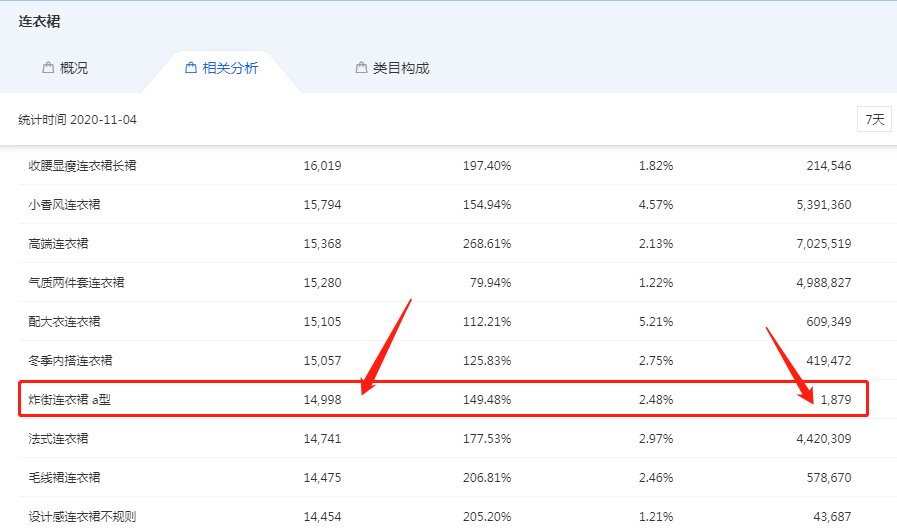Click the rate 2.13%
This screenshot has height=531, width=897.
coord(656,244)
